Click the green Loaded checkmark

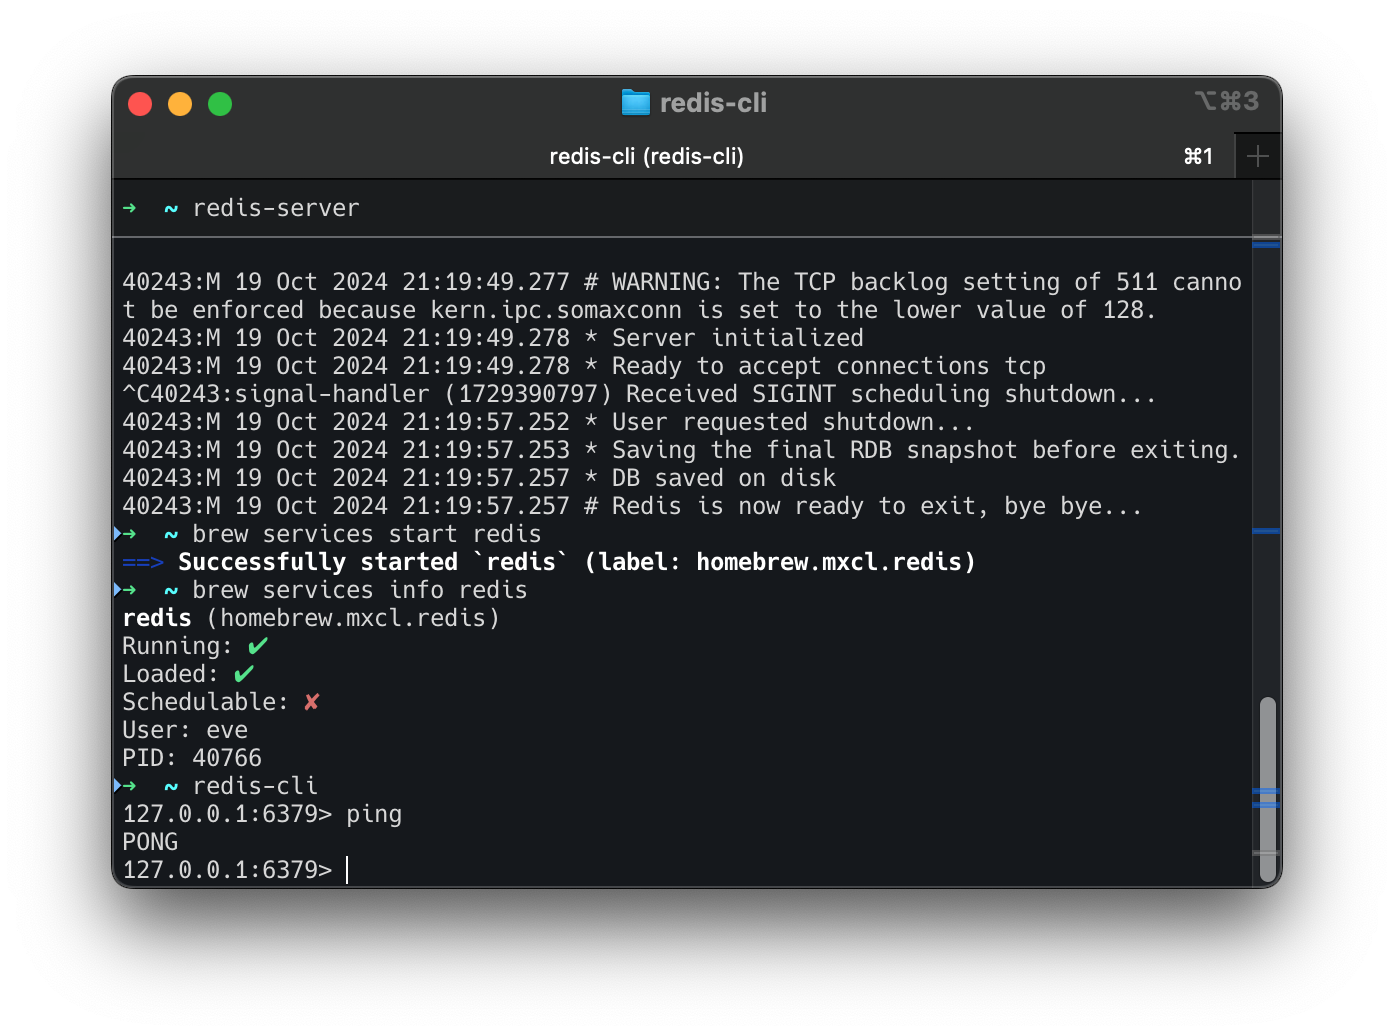point(244,674)
